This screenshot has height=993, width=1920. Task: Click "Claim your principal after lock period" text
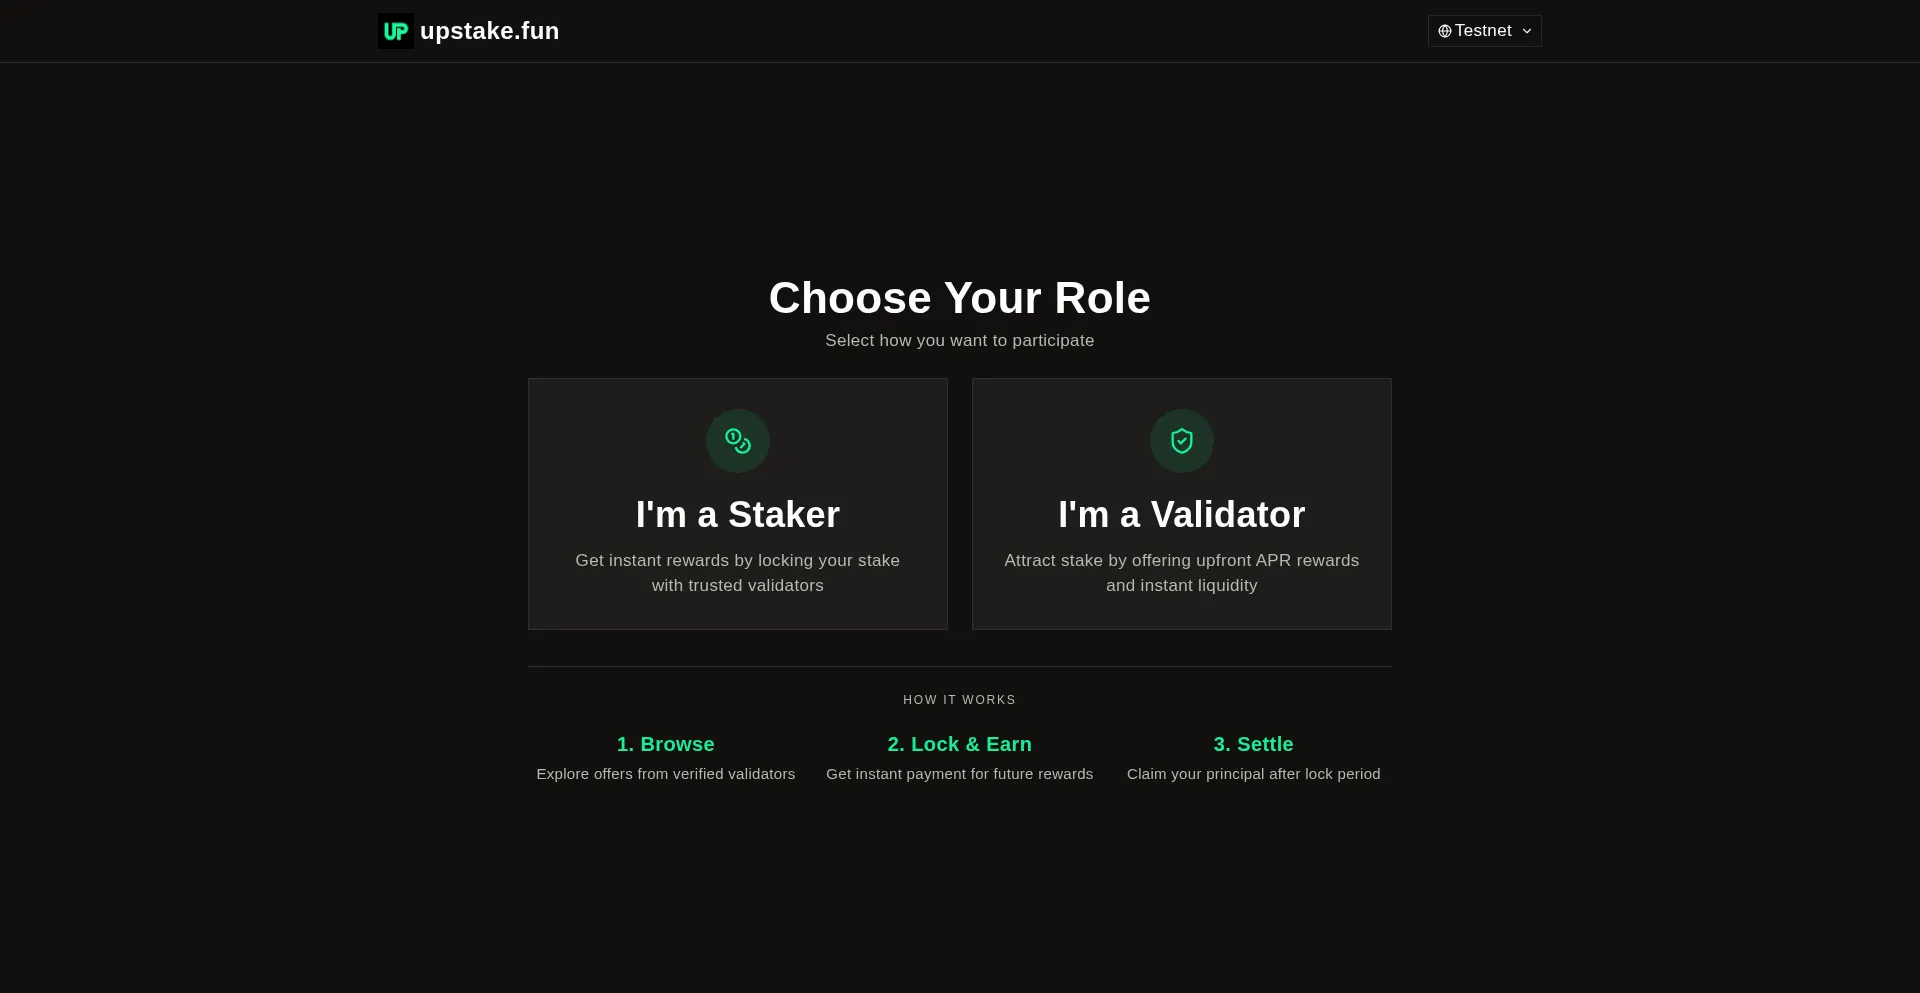(x=1253, y=774)
